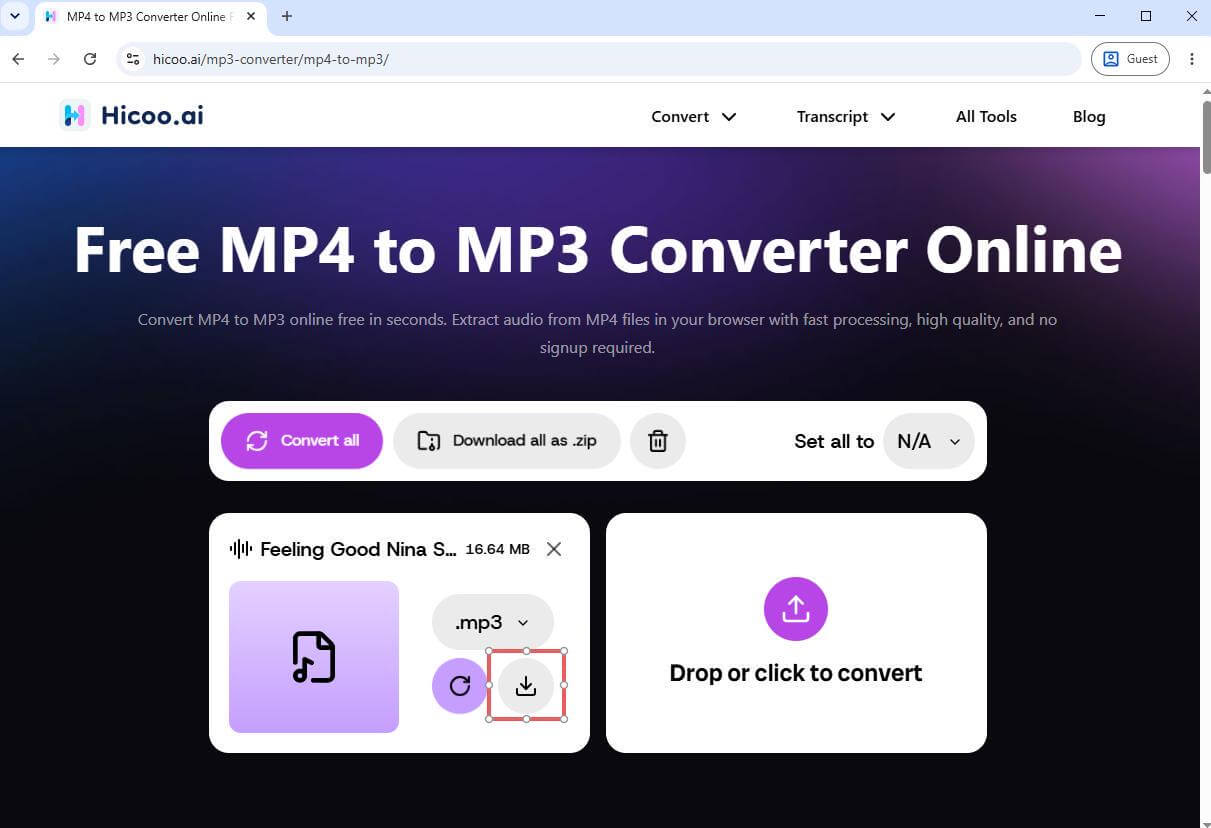Click the browser forward arrow
Image resolution: width=1211 pixels, height=828 pixels.
tap(54, 59)
